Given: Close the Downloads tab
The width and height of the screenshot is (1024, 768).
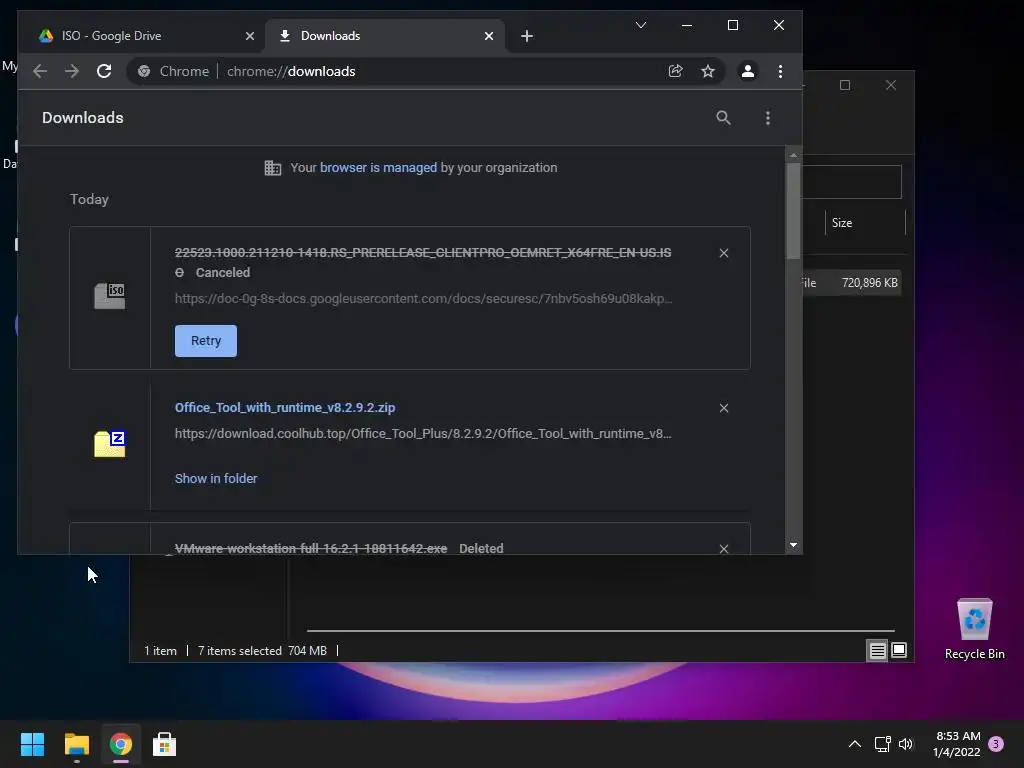Looking at the screenshot, I should (488, 36).
